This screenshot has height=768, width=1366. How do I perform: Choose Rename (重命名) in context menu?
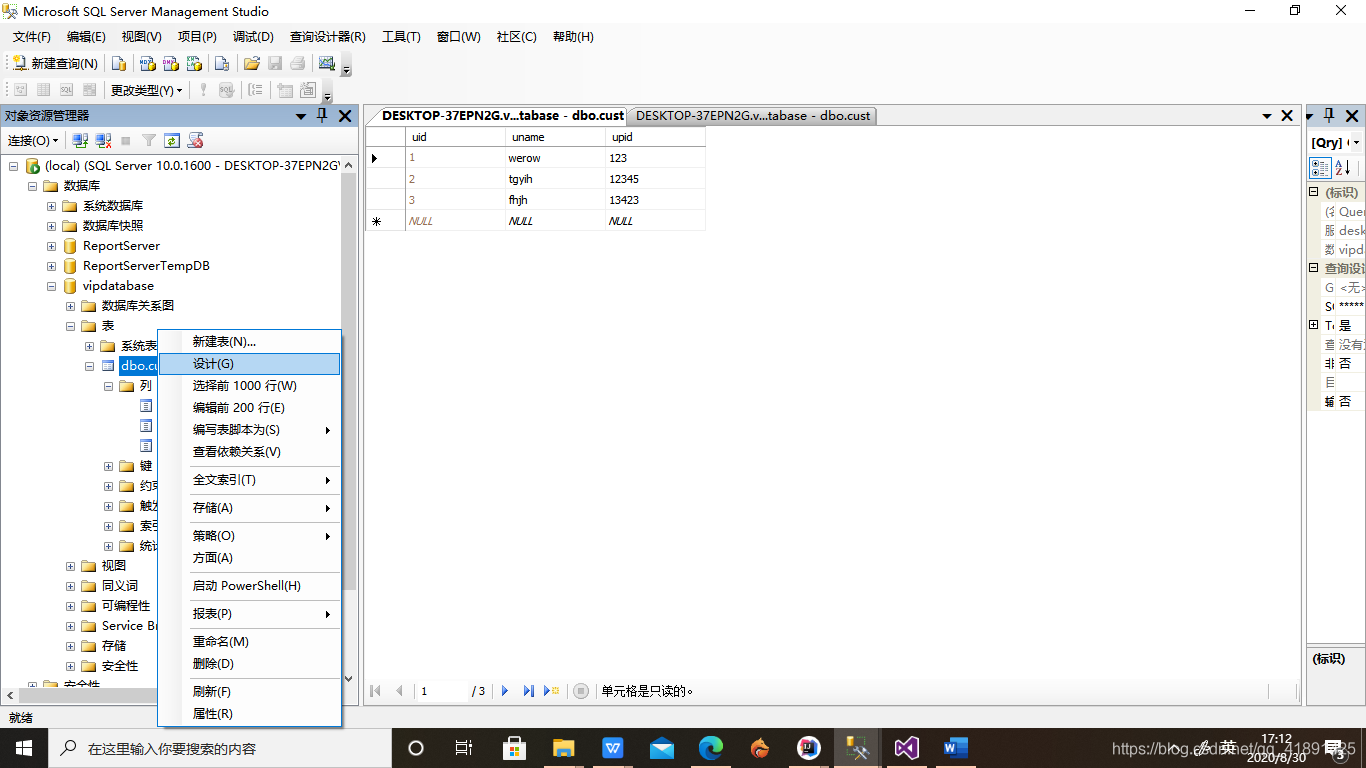(249, 642)
